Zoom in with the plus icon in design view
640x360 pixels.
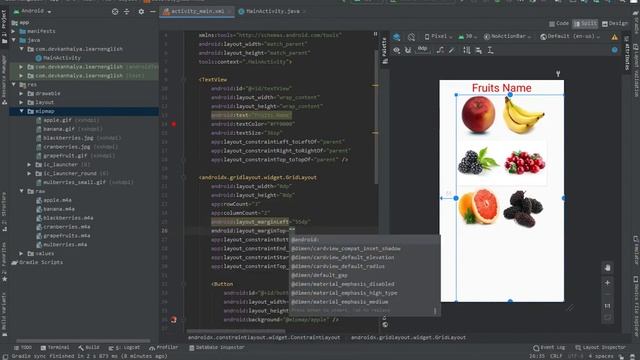click(x=607, y=283)
